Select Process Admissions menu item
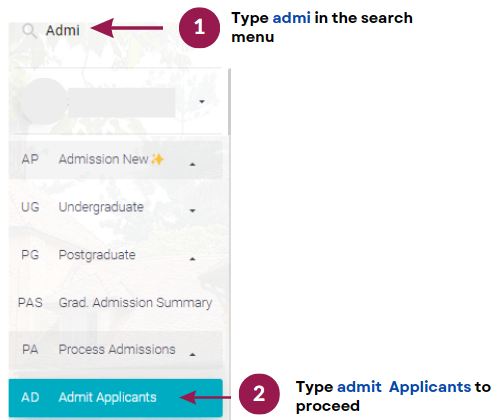Screen dimensions: 497x420 116,350
